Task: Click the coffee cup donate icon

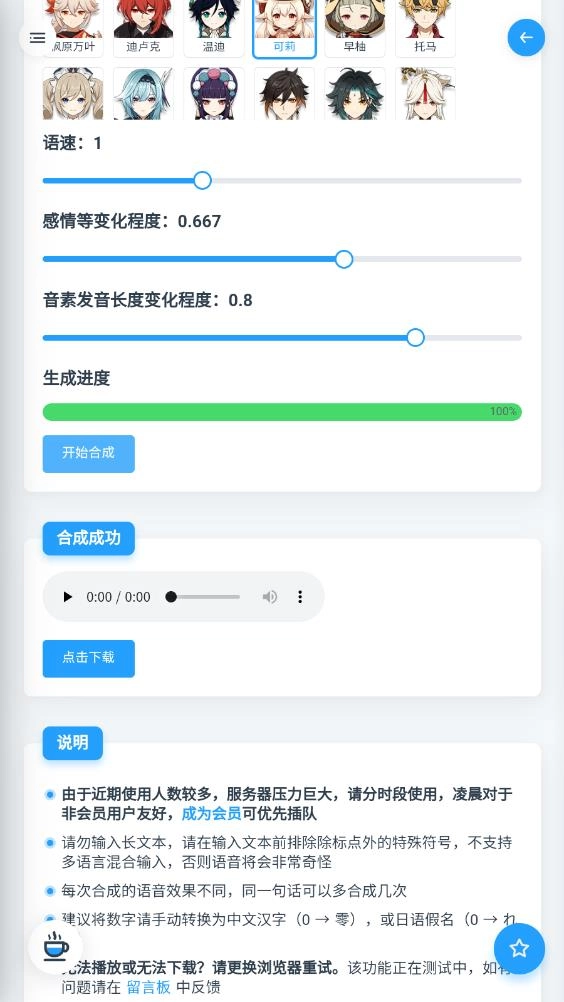Action: click(x=56, y=946)
